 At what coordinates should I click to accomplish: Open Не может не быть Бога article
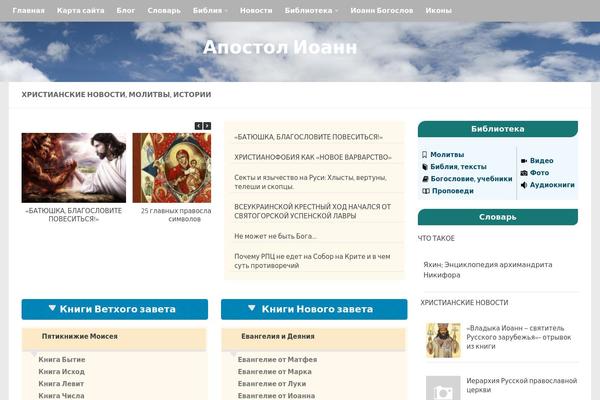tap(275, 236)
